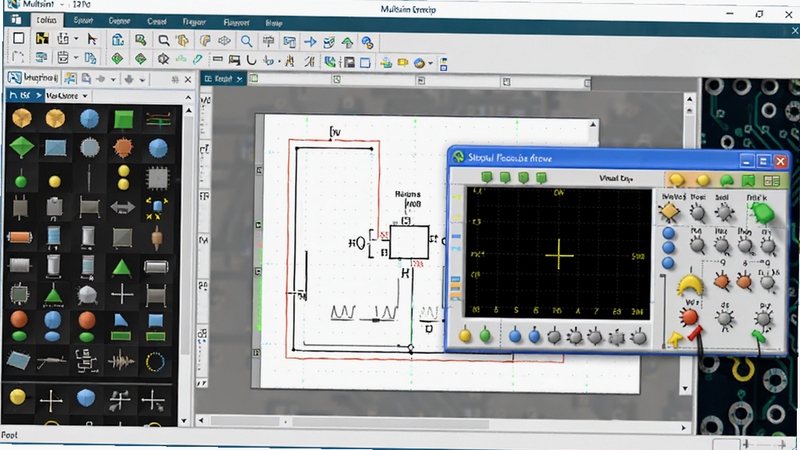Open the second ribbon tab next to active one
The width and height of the screenshot is (800, 450).
(83, 21)
